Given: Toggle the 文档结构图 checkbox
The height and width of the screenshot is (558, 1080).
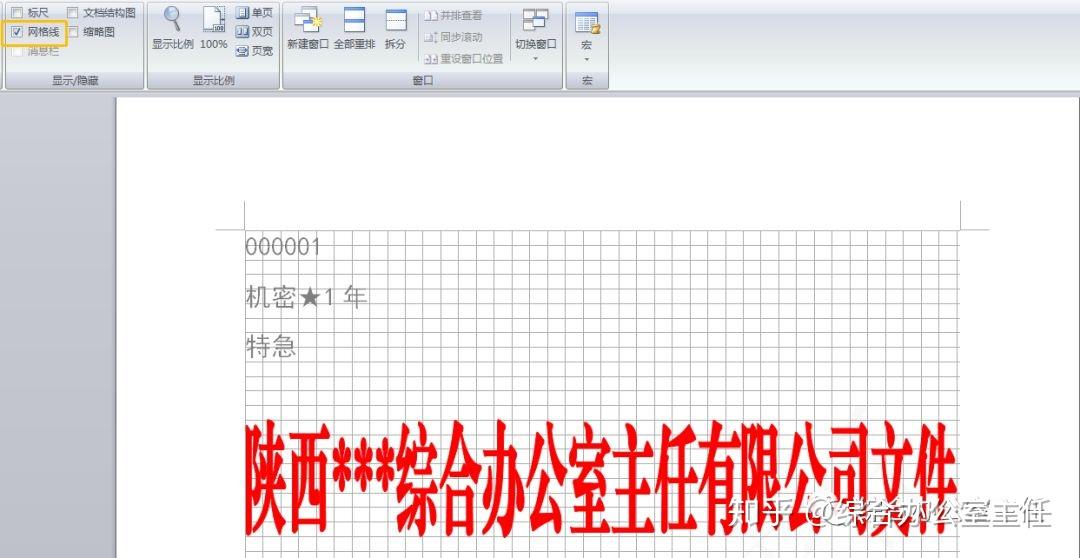Looking at the screenshot, I should (72, 12).
